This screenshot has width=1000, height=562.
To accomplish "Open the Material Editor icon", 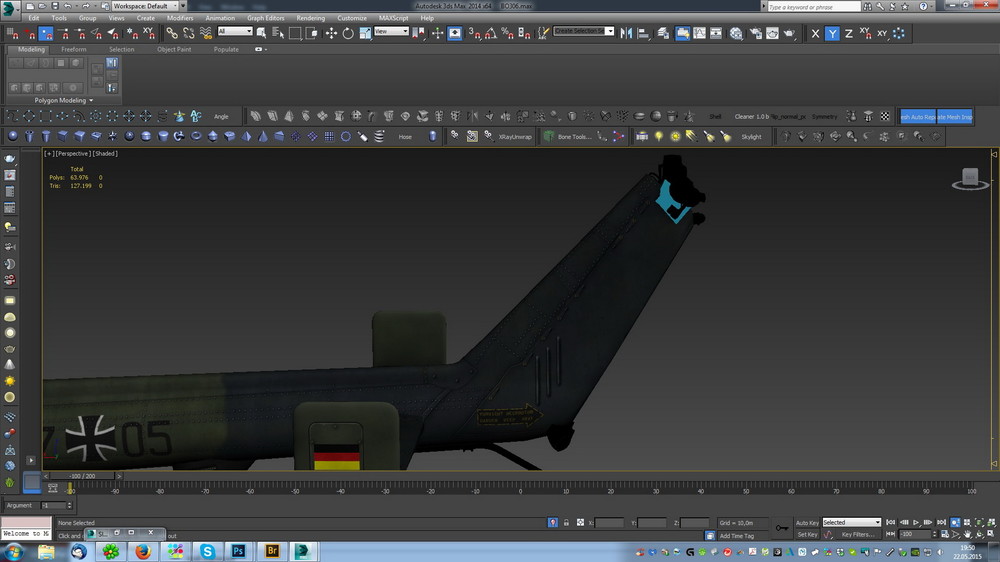I will click(735, 33).
